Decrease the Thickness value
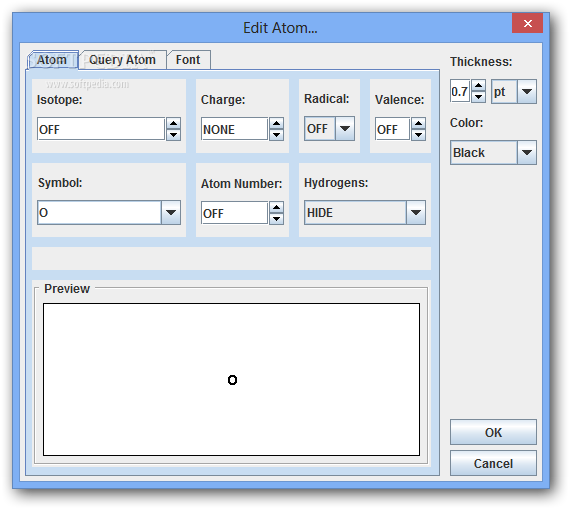570x509 pixels. tap(478, 97)
